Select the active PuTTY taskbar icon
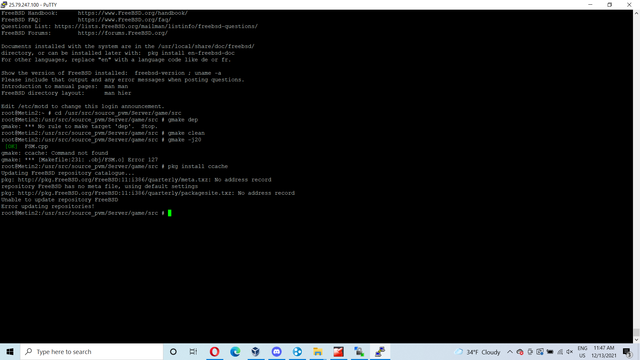This screenshot has height=360, width=640. tap(380, 351)
